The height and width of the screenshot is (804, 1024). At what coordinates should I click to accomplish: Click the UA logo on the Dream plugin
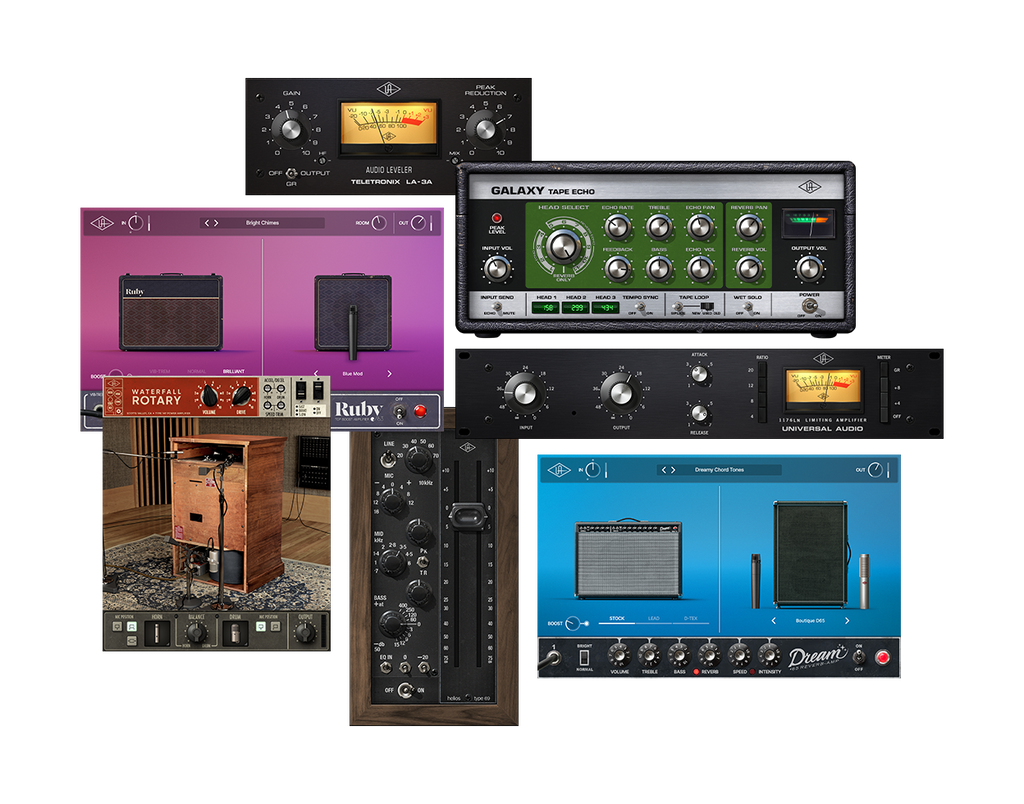pos(558,469)
